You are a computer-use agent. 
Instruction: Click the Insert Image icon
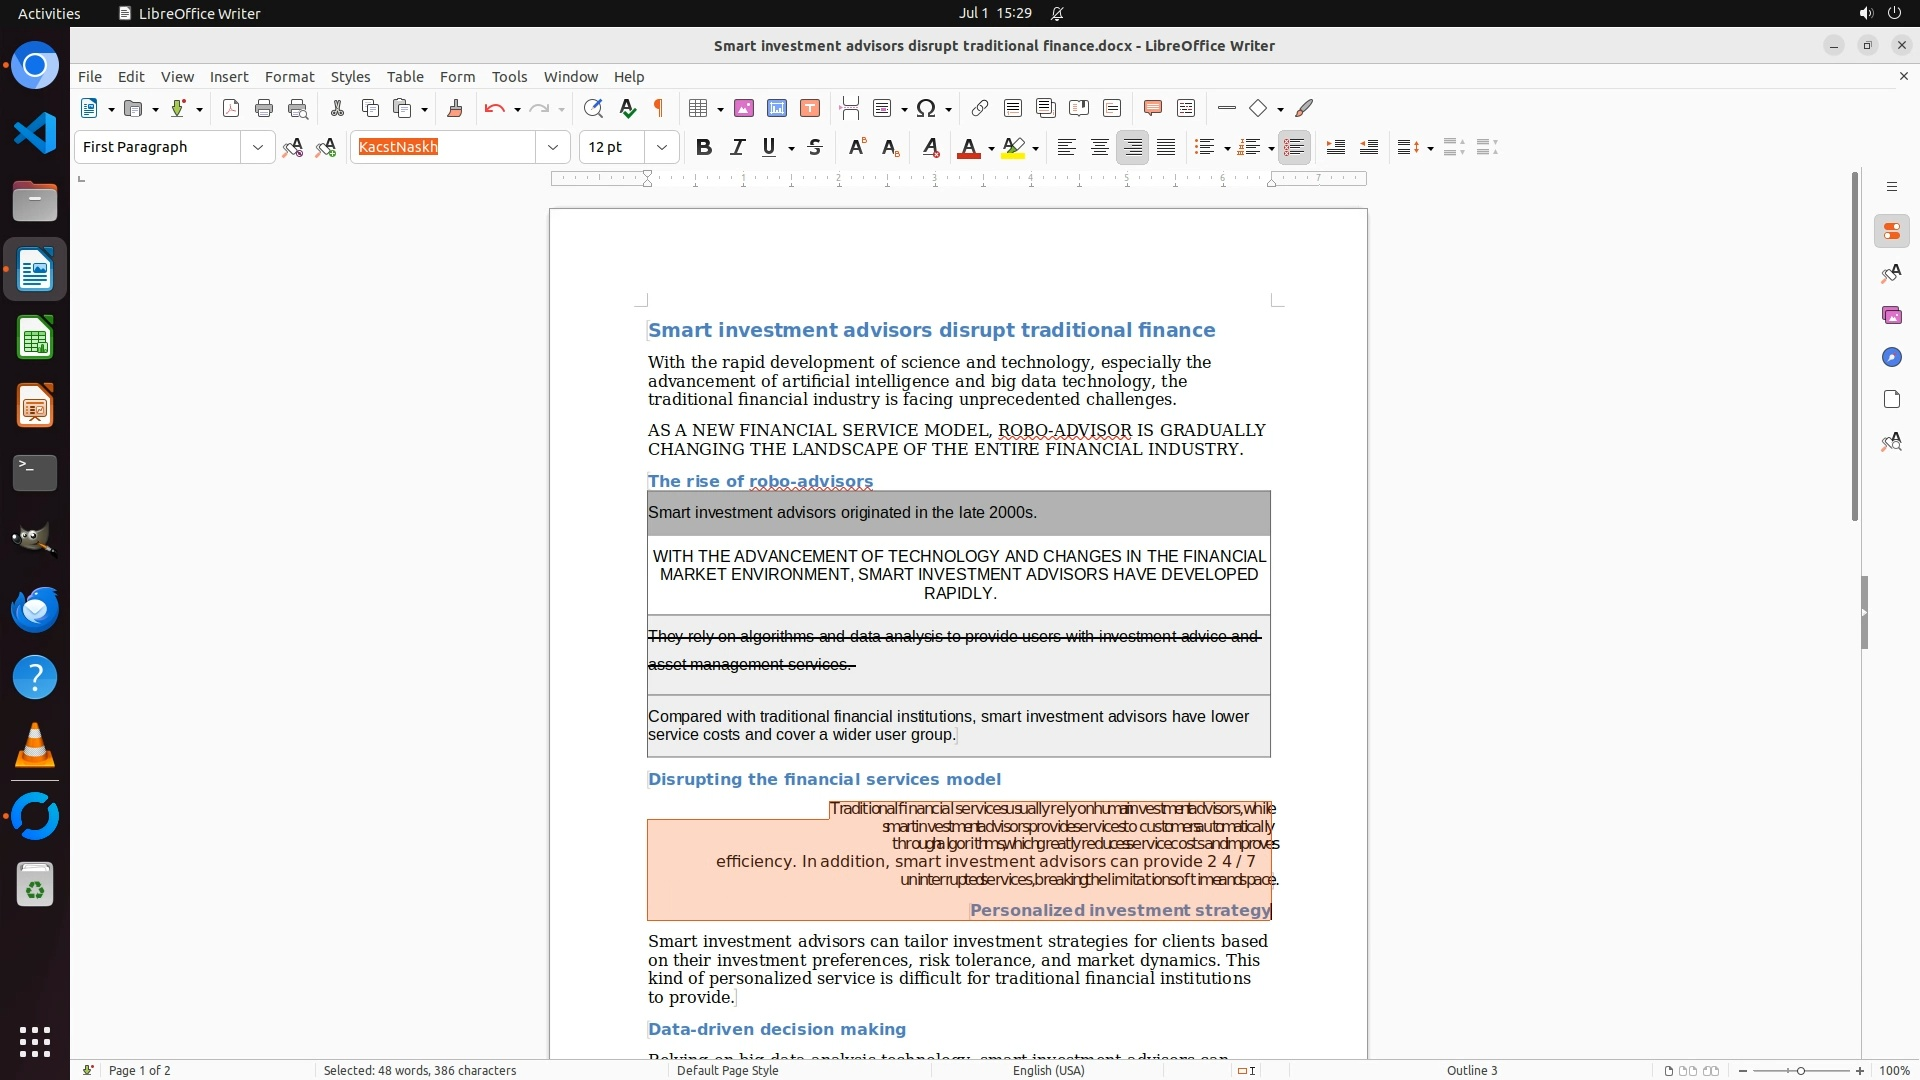744,109
